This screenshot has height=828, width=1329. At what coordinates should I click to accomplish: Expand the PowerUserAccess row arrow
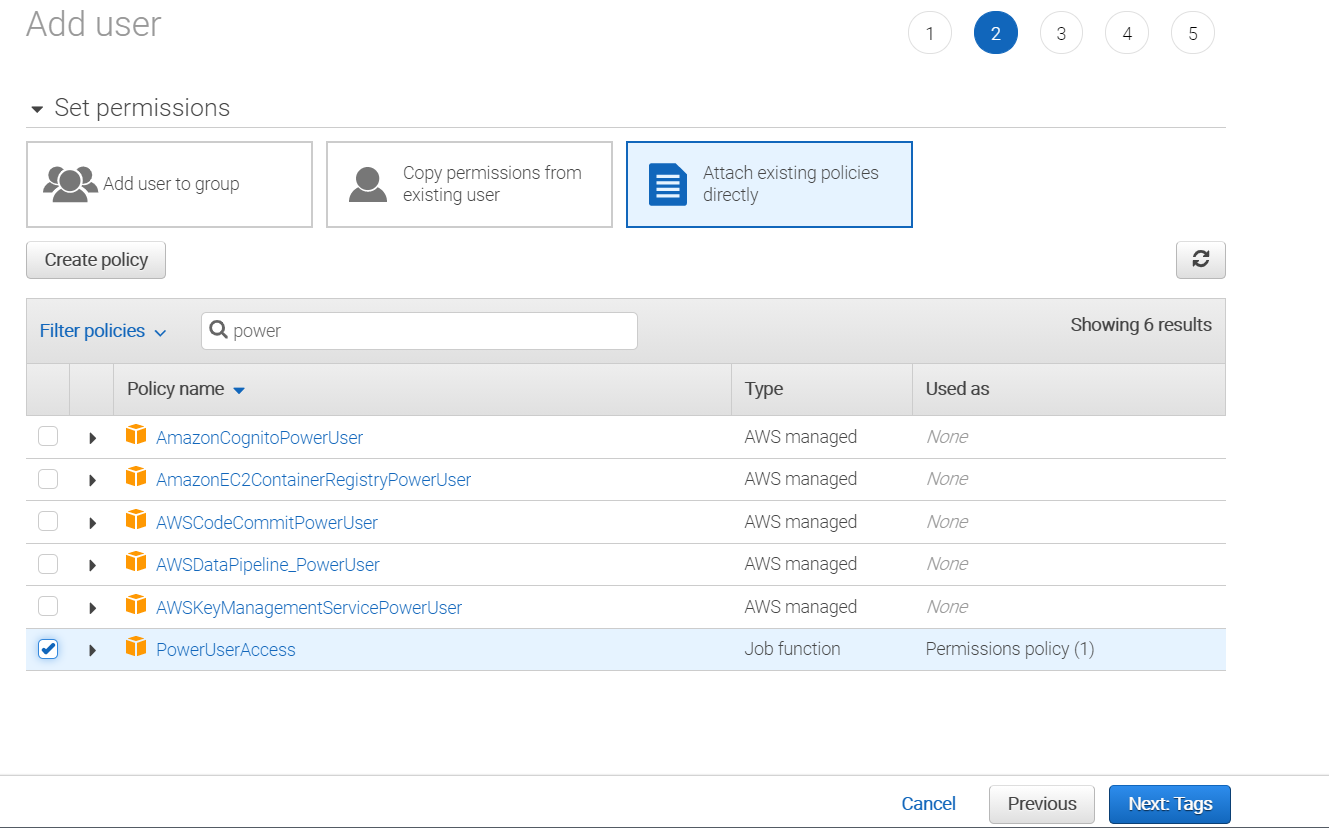coord(92,651)
